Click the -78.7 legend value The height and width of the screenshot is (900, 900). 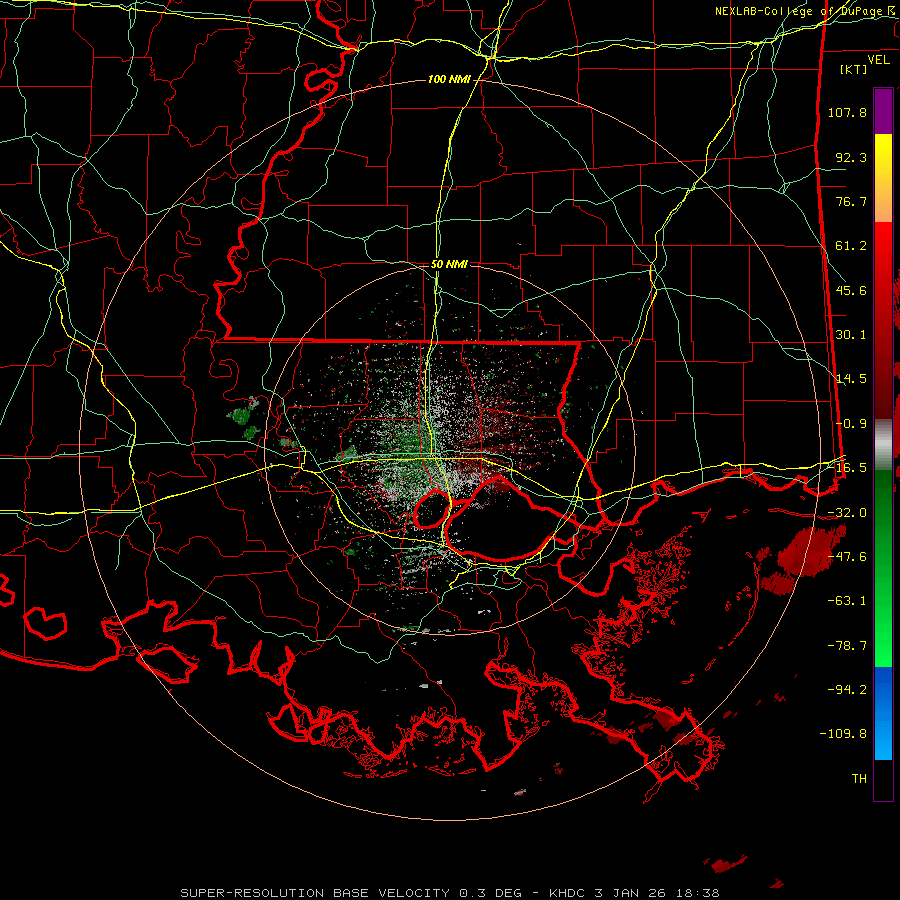click(847, 646)
